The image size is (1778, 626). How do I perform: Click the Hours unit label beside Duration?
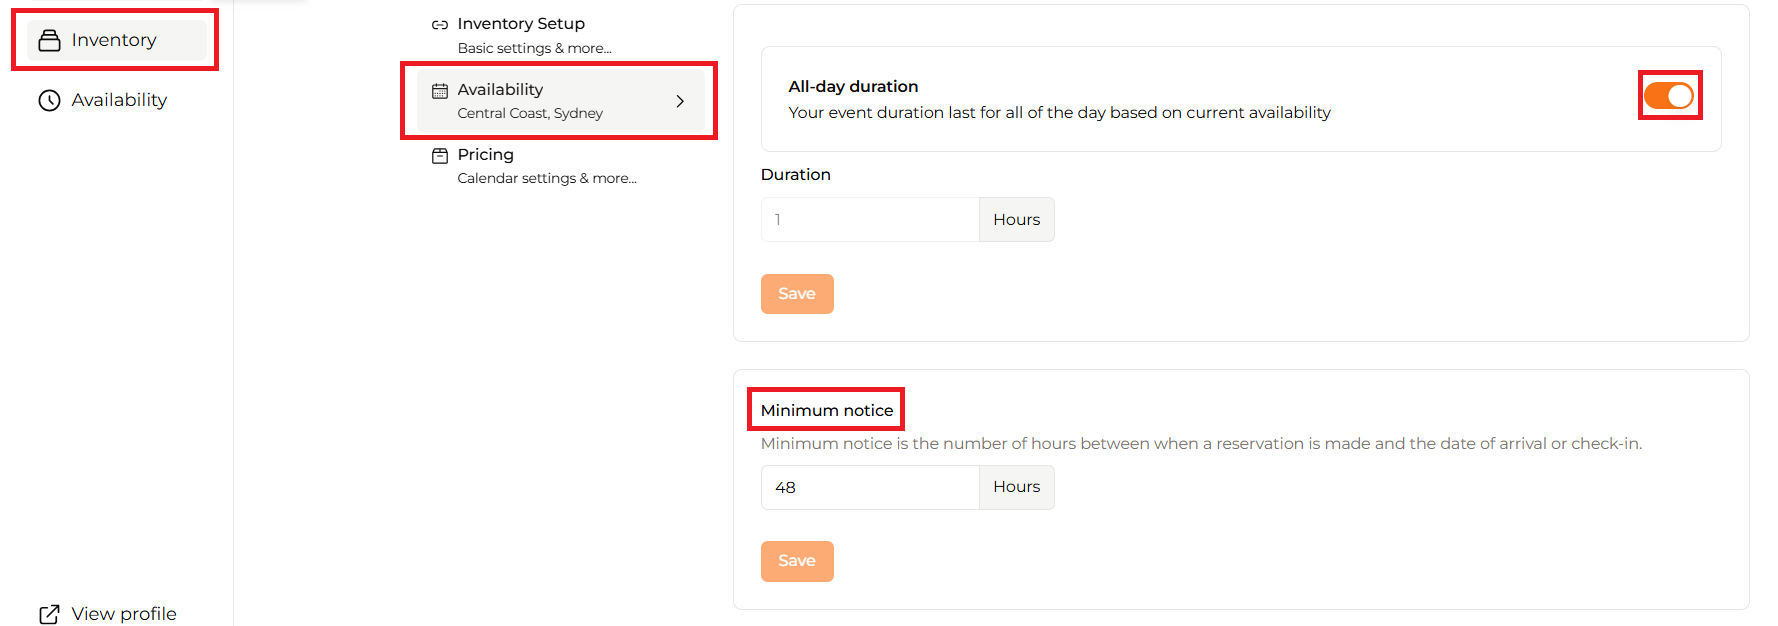click(1016, 219)
